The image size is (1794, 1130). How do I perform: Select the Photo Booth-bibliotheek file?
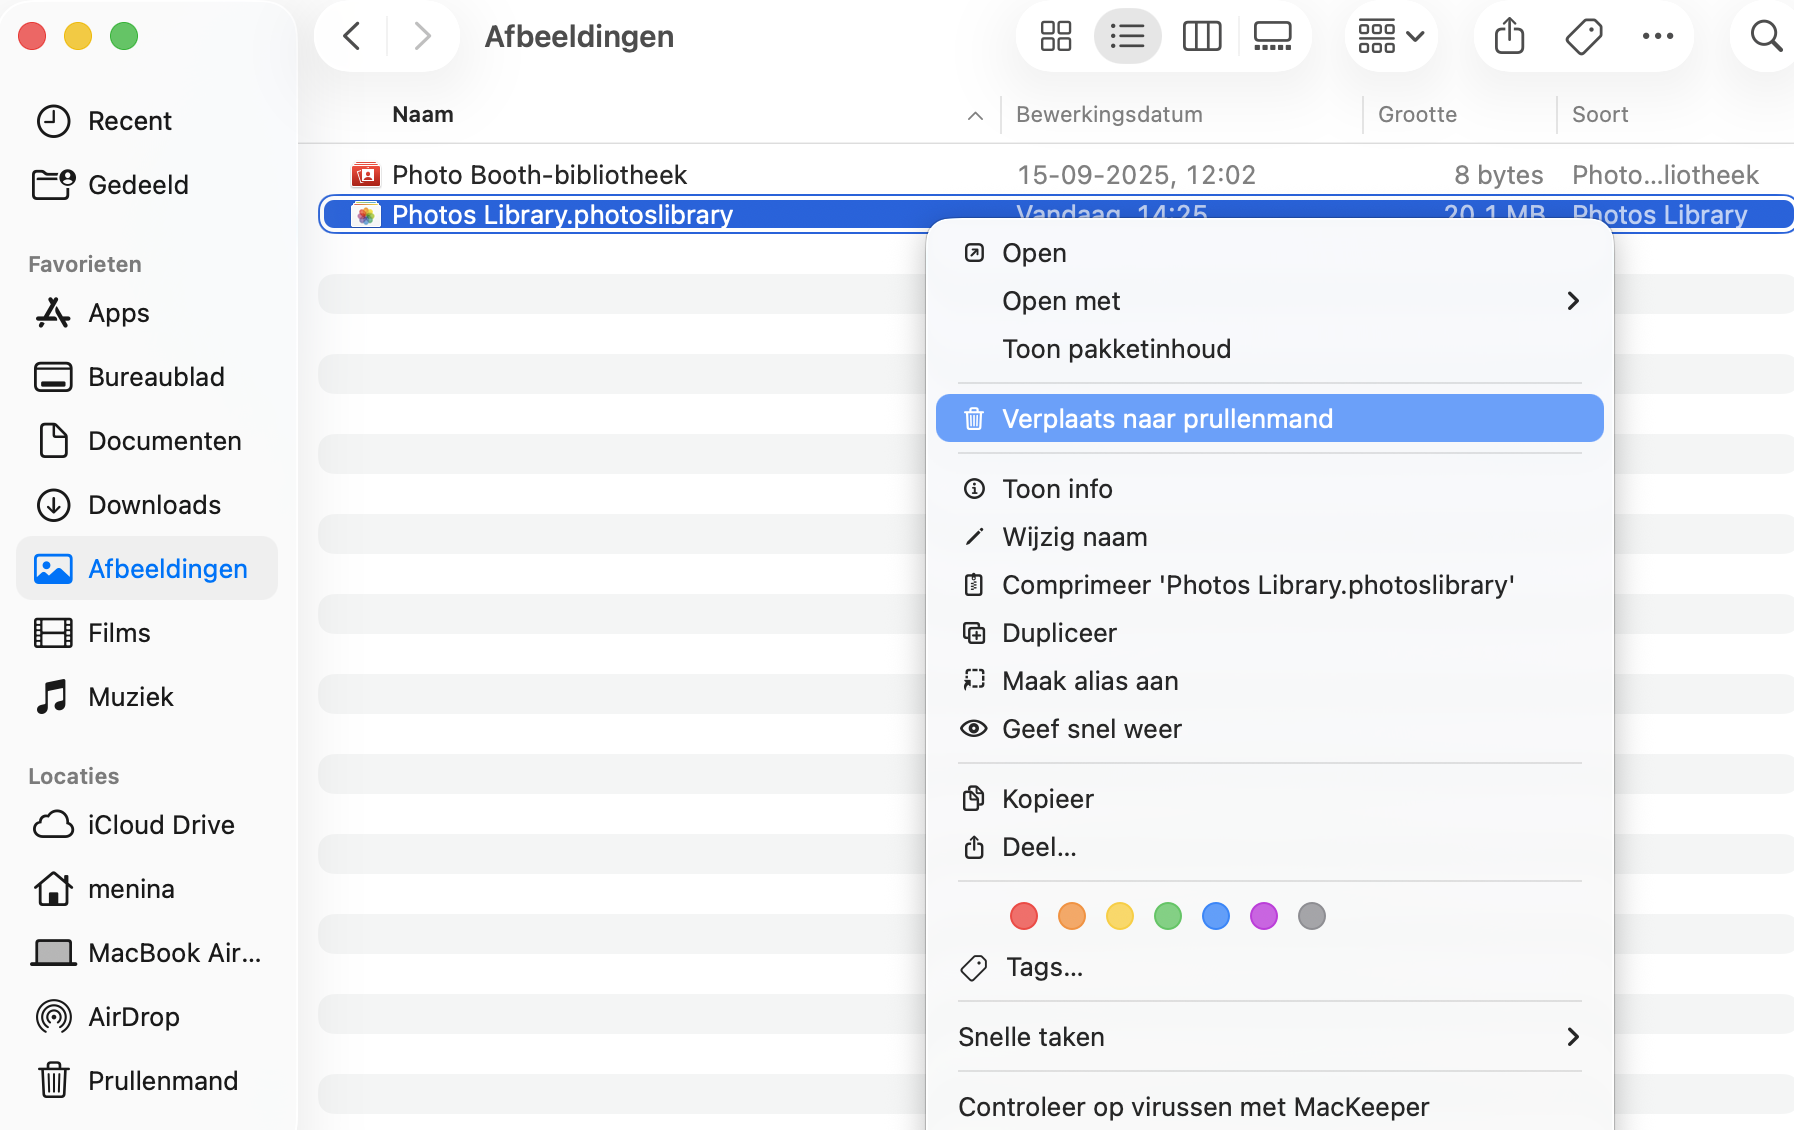click(539, 175)
